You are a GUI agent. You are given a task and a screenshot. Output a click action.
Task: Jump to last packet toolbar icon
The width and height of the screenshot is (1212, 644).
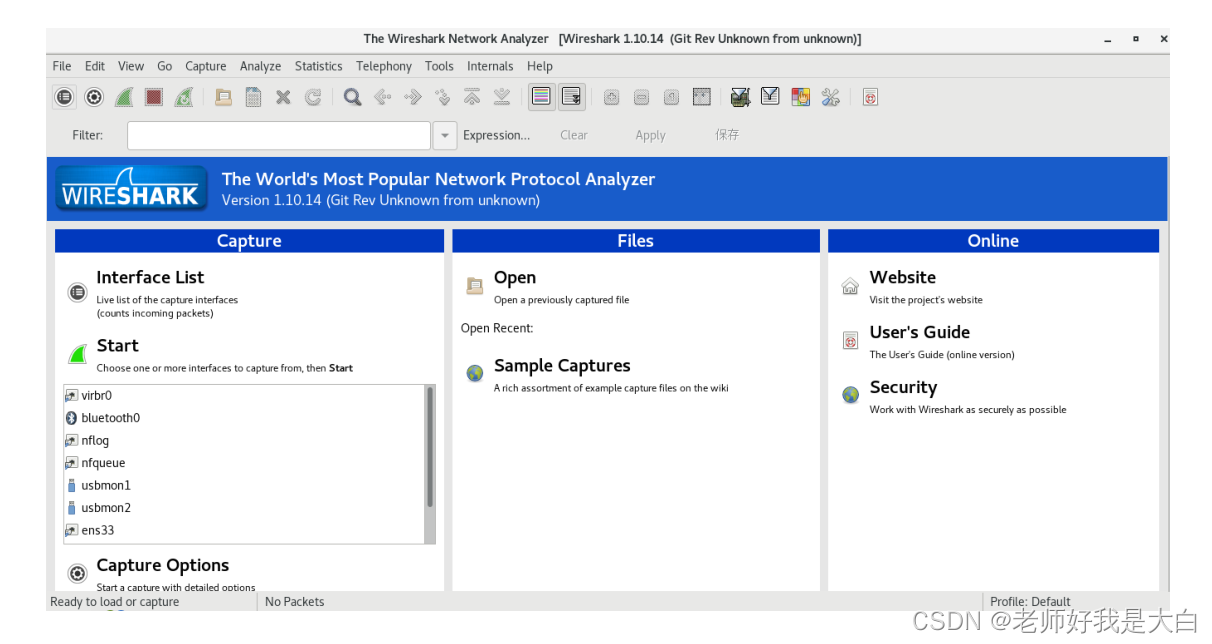(502, 97)
